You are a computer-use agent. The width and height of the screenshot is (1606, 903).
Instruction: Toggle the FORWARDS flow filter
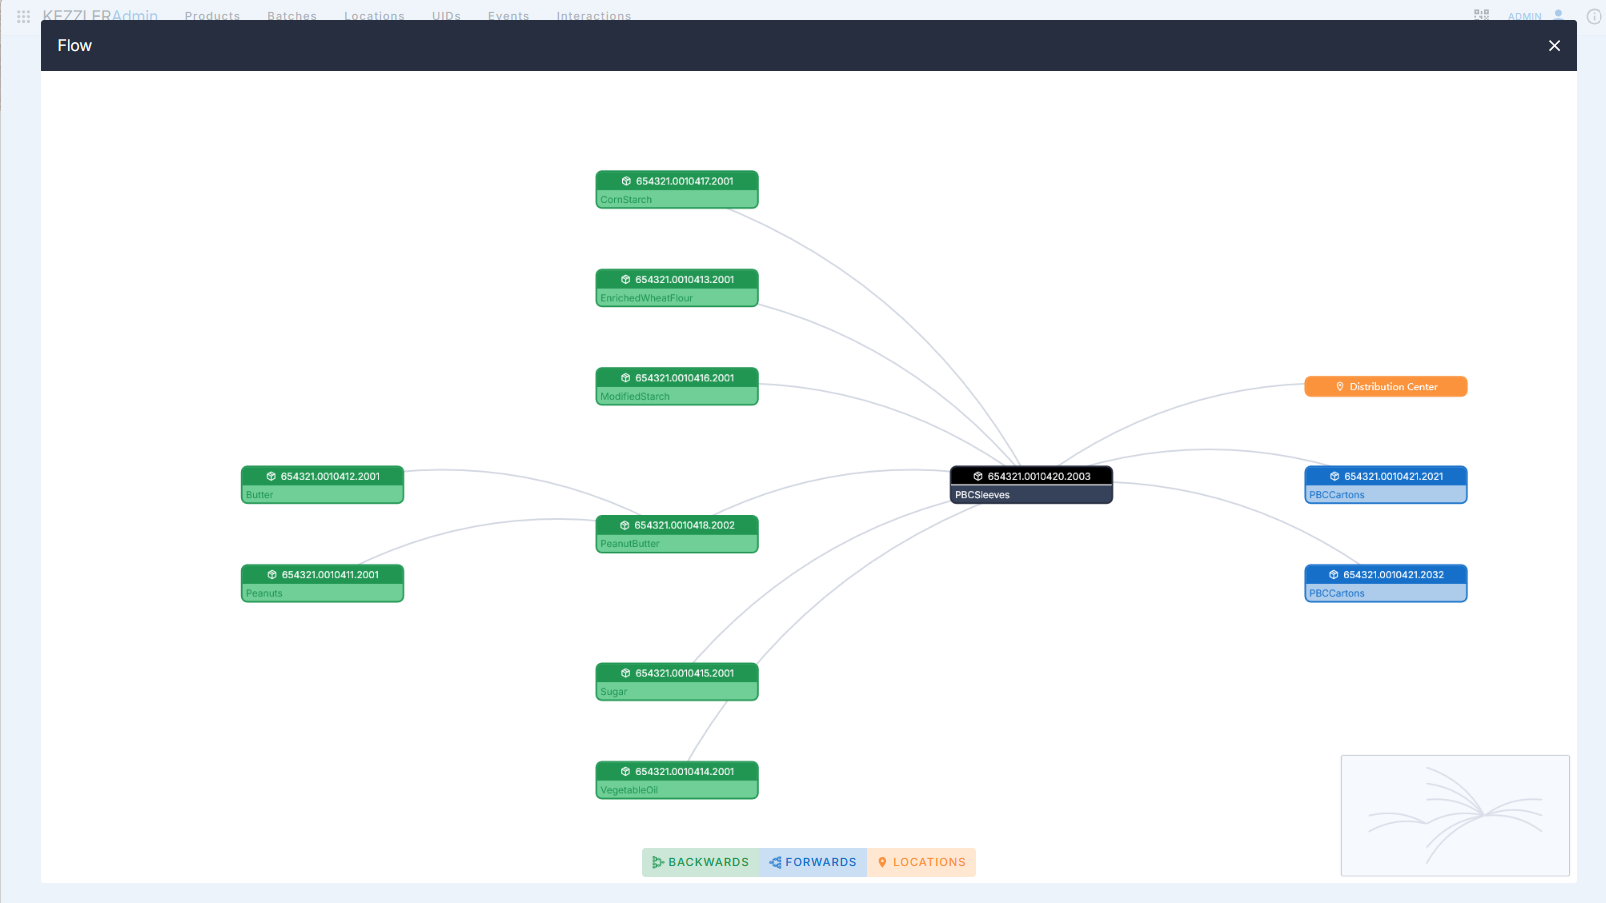tap(813, 862)
